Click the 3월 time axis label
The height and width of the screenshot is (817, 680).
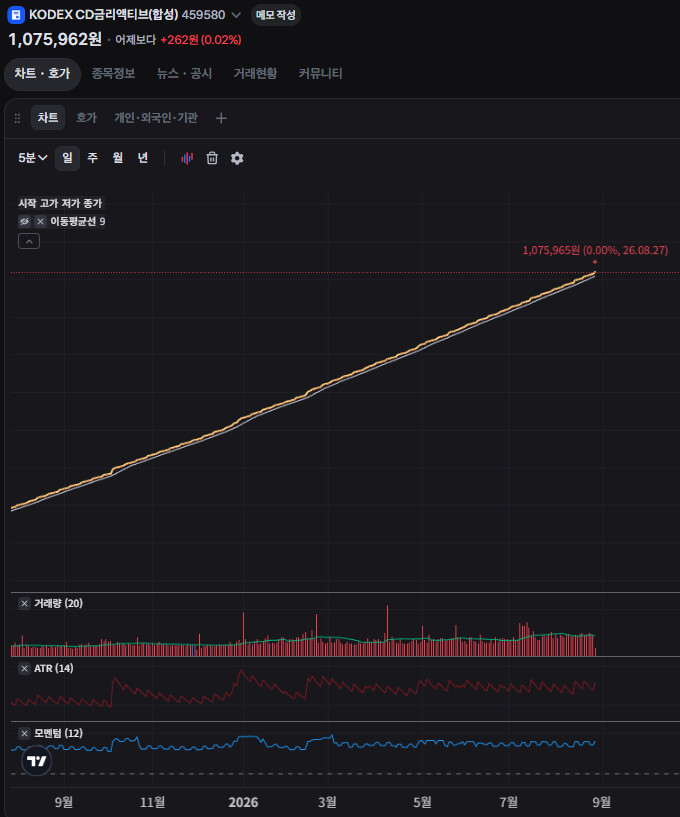(x=327, y=802)
